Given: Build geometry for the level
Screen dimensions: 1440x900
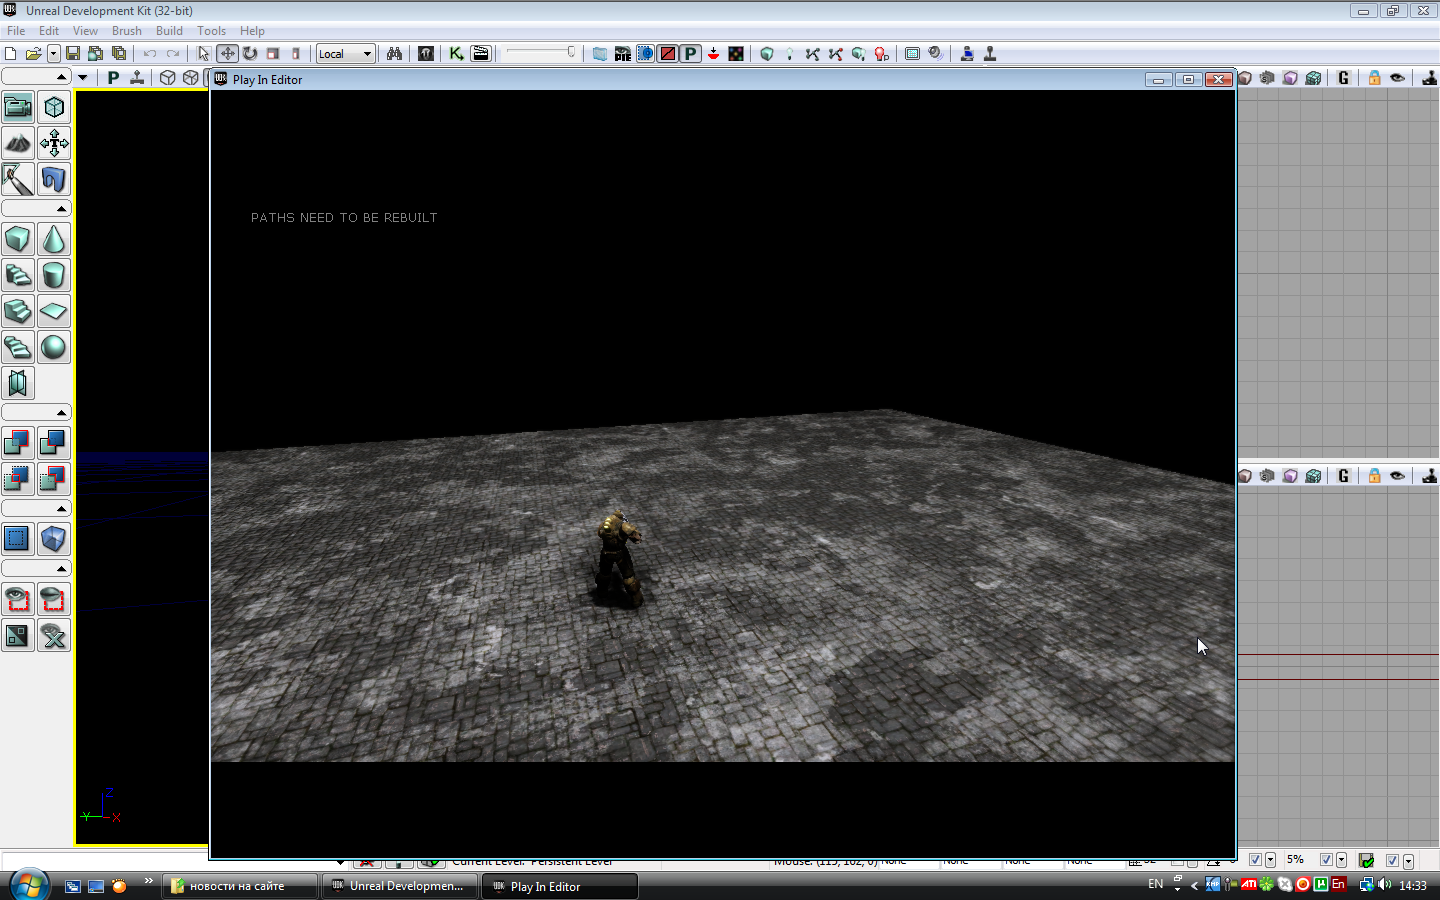Looking at the screenshot, I should point(767,54).
